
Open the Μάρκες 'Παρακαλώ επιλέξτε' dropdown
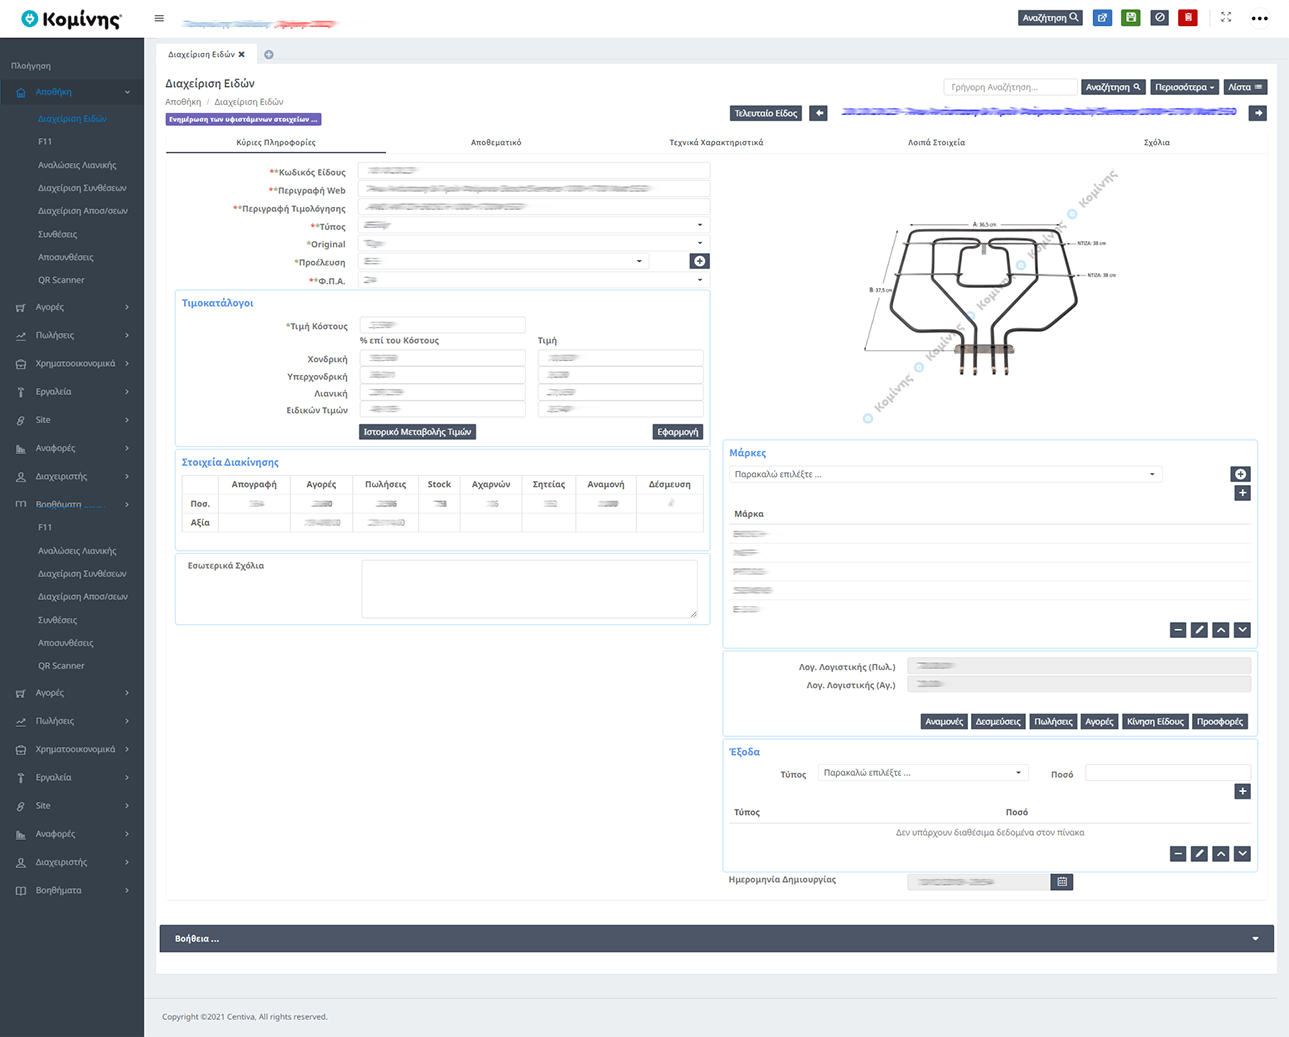coord(945,474)
